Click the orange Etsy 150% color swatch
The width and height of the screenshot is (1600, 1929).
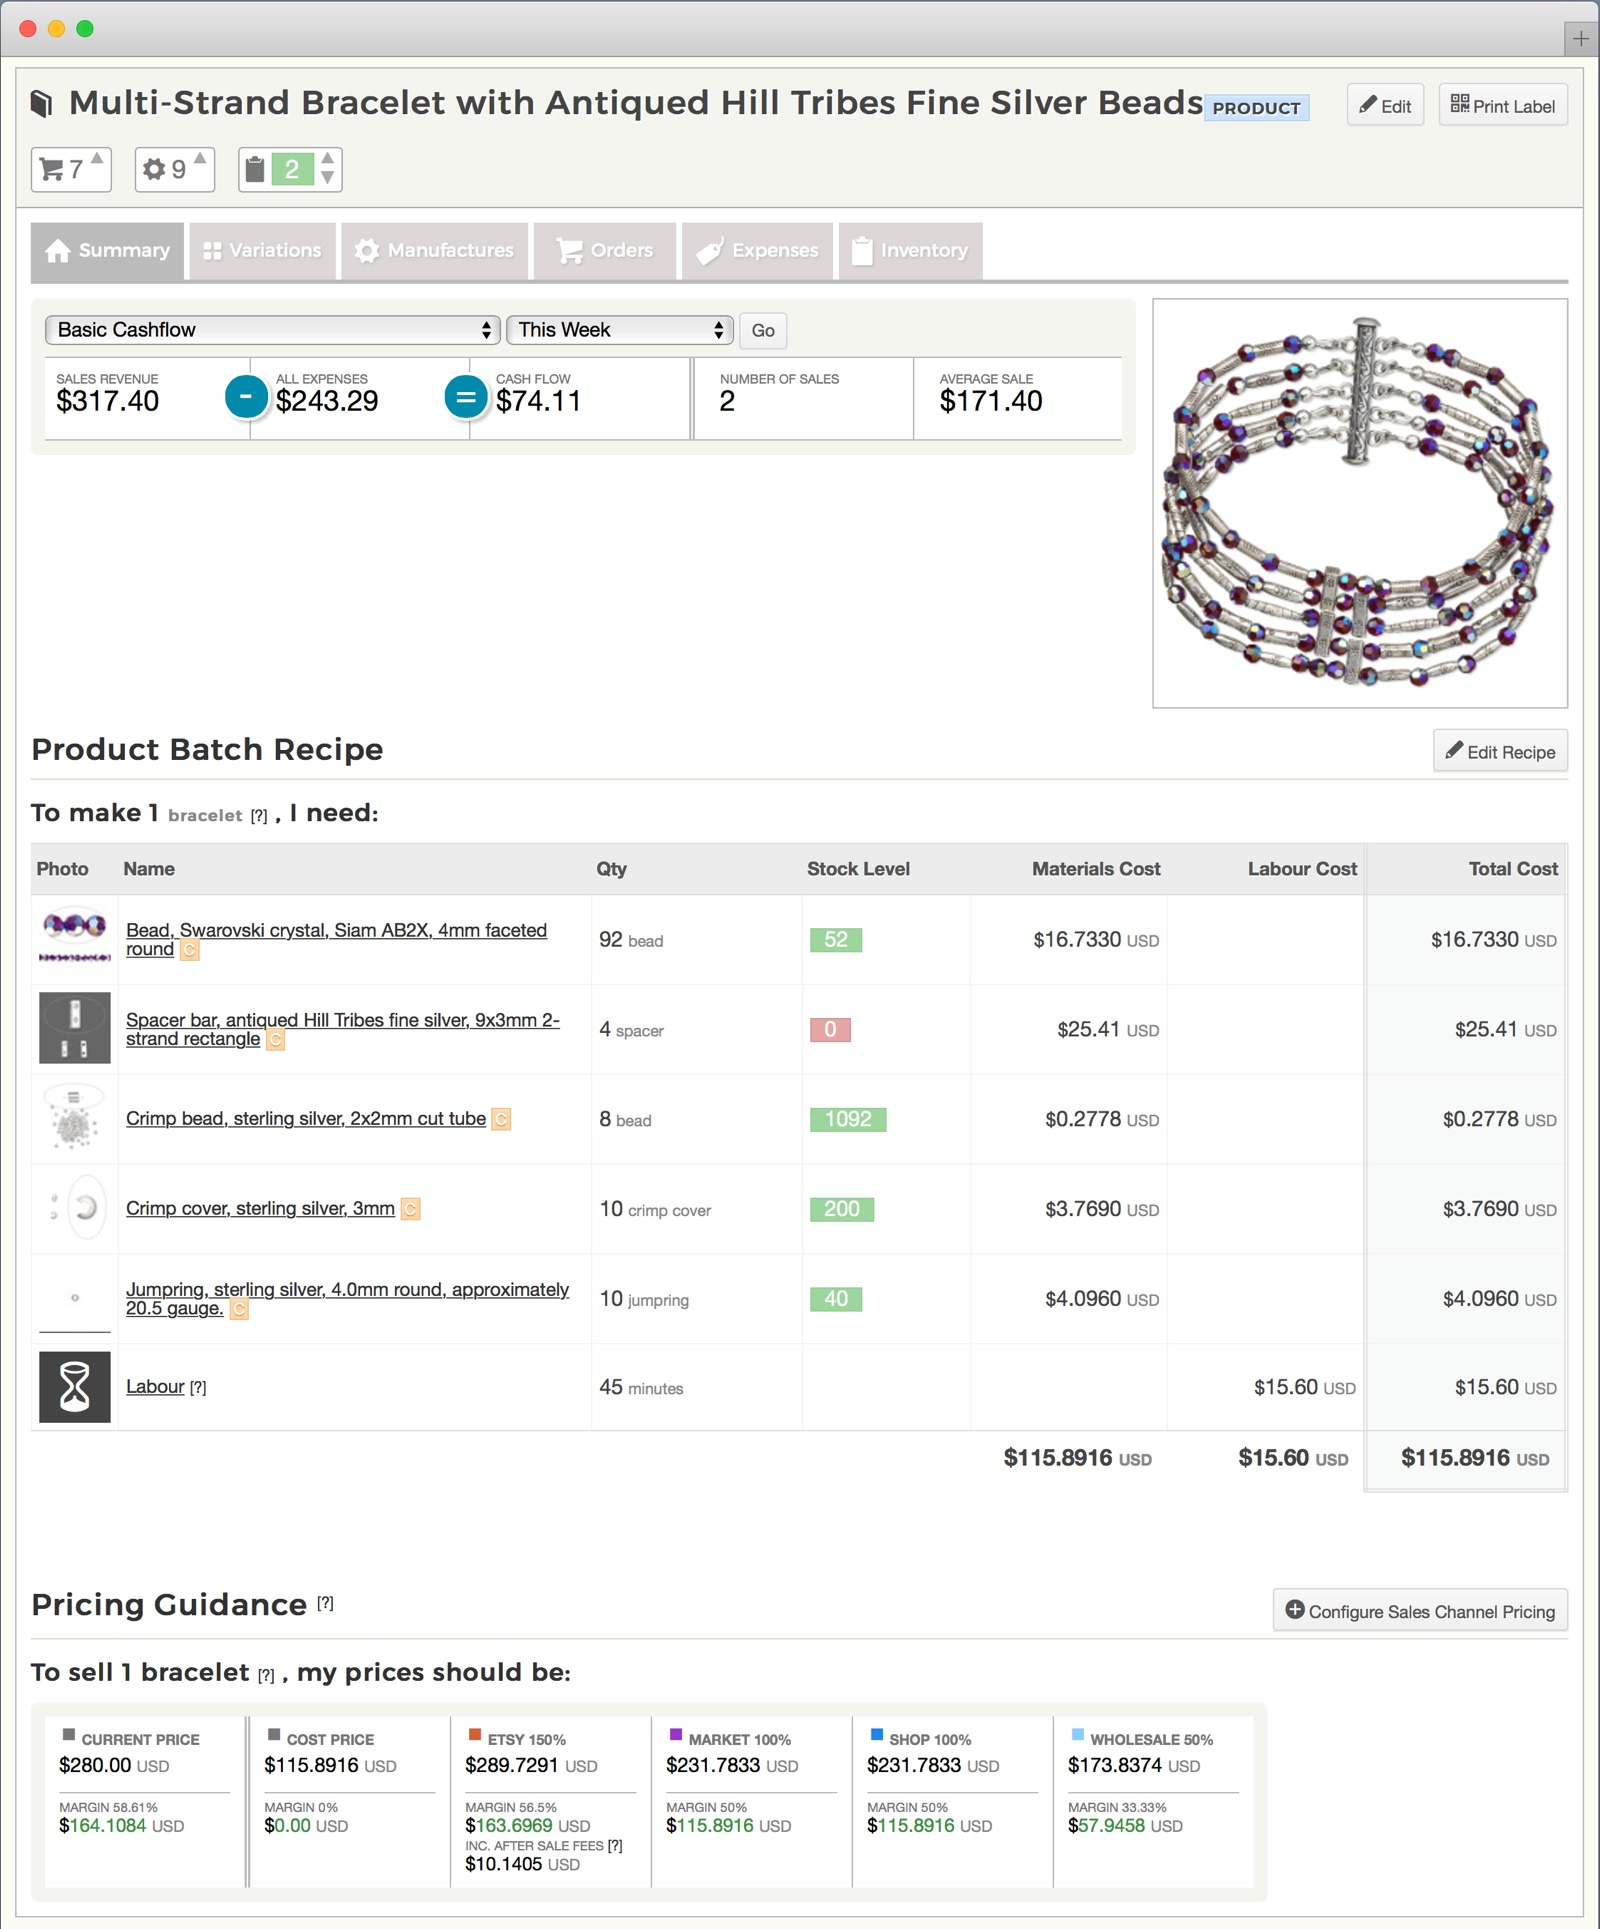(x=475, y=1735)
